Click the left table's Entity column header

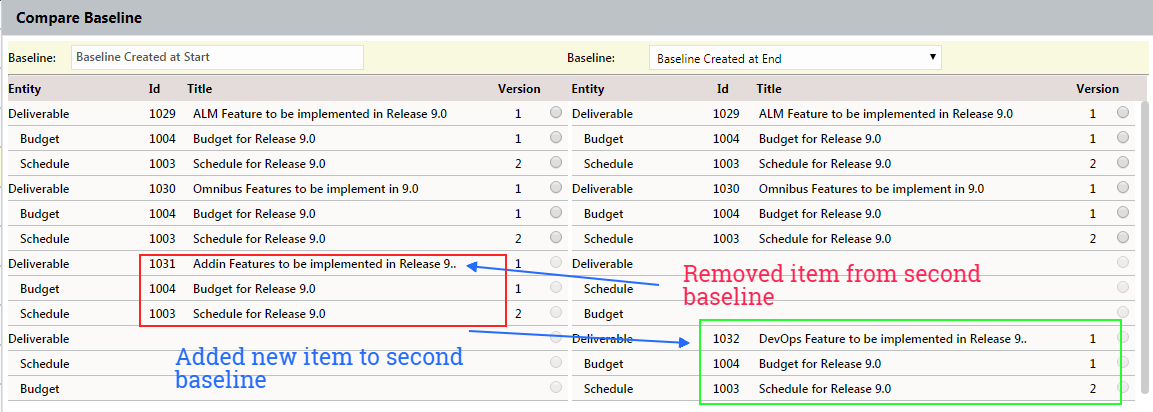point(25,89)
